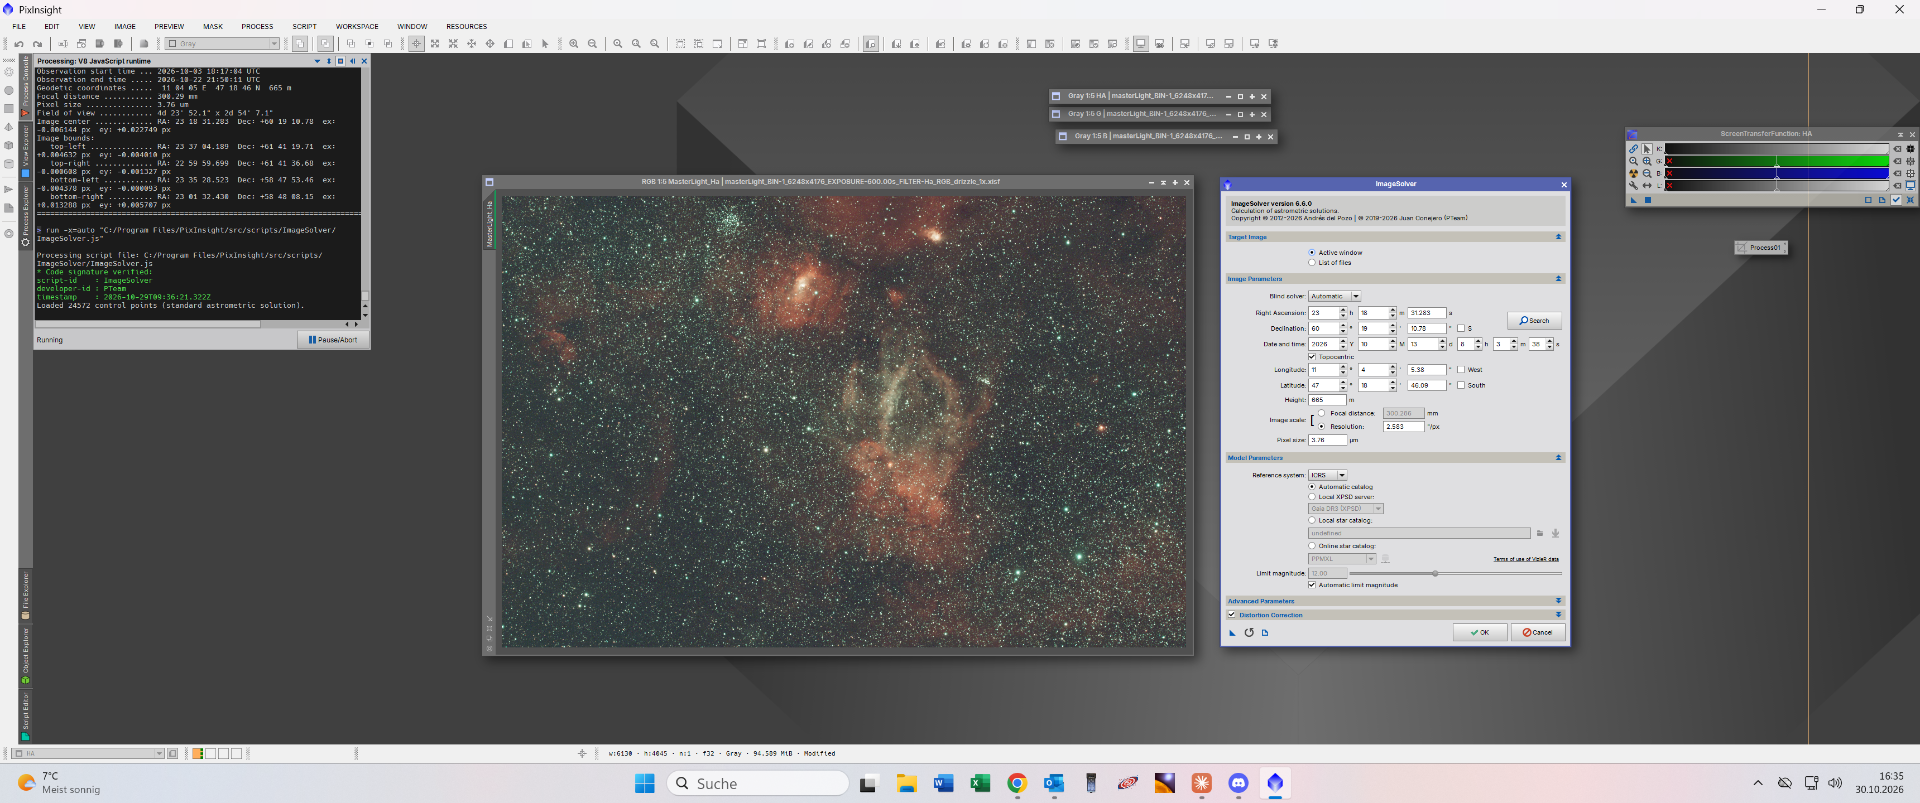Select the Online star catalog radio button
Screen dimensions: 1920x803
pyautogui.click(x=1312, y=546)
